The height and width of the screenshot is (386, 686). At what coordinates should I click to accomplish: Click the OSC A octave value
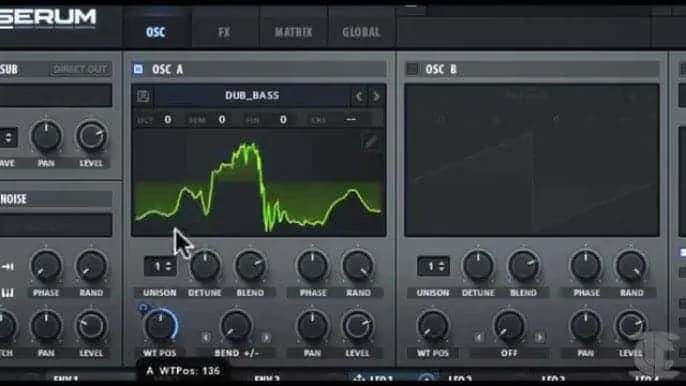168,119
